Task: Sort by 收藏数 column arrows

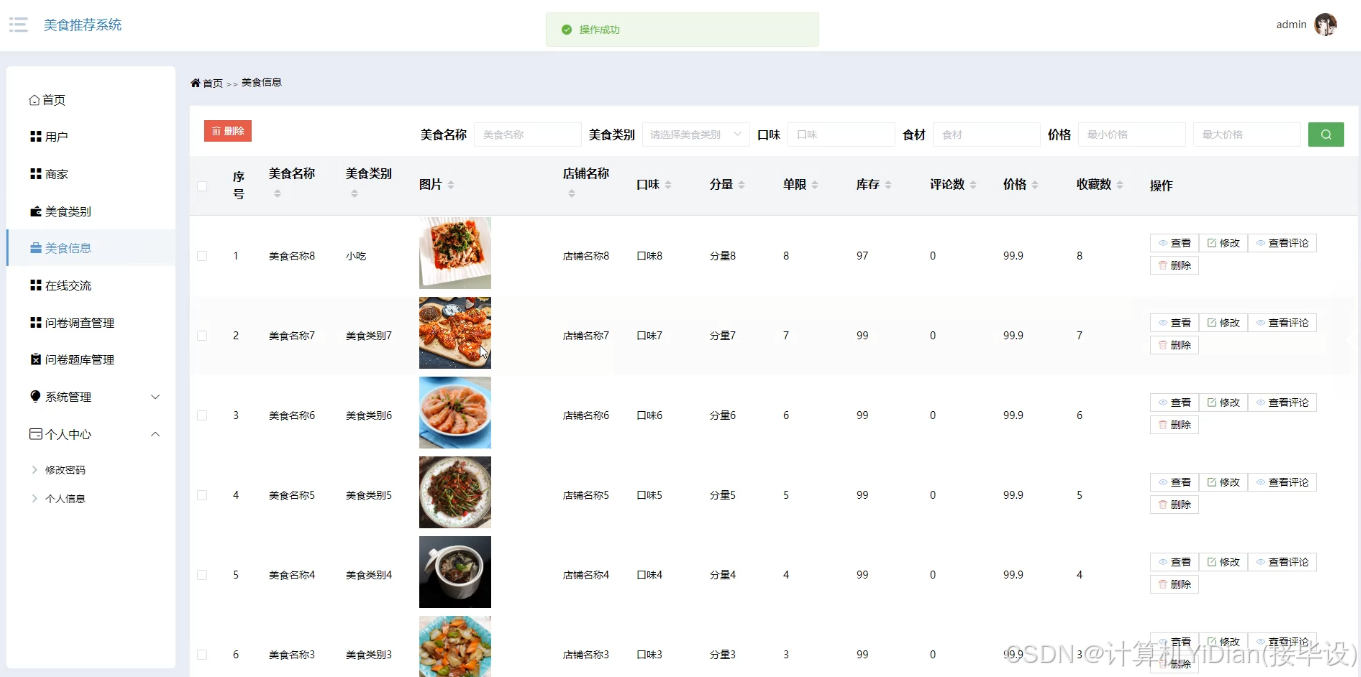Action: coord(1120,185)
